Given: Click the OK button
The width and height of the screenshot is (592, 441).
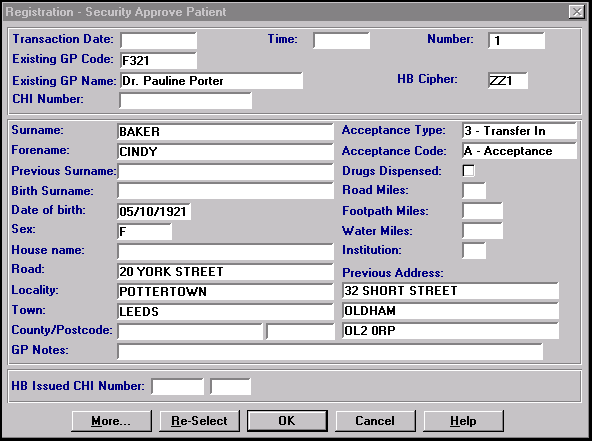Looking at the screenshot, I should [287, 421].
